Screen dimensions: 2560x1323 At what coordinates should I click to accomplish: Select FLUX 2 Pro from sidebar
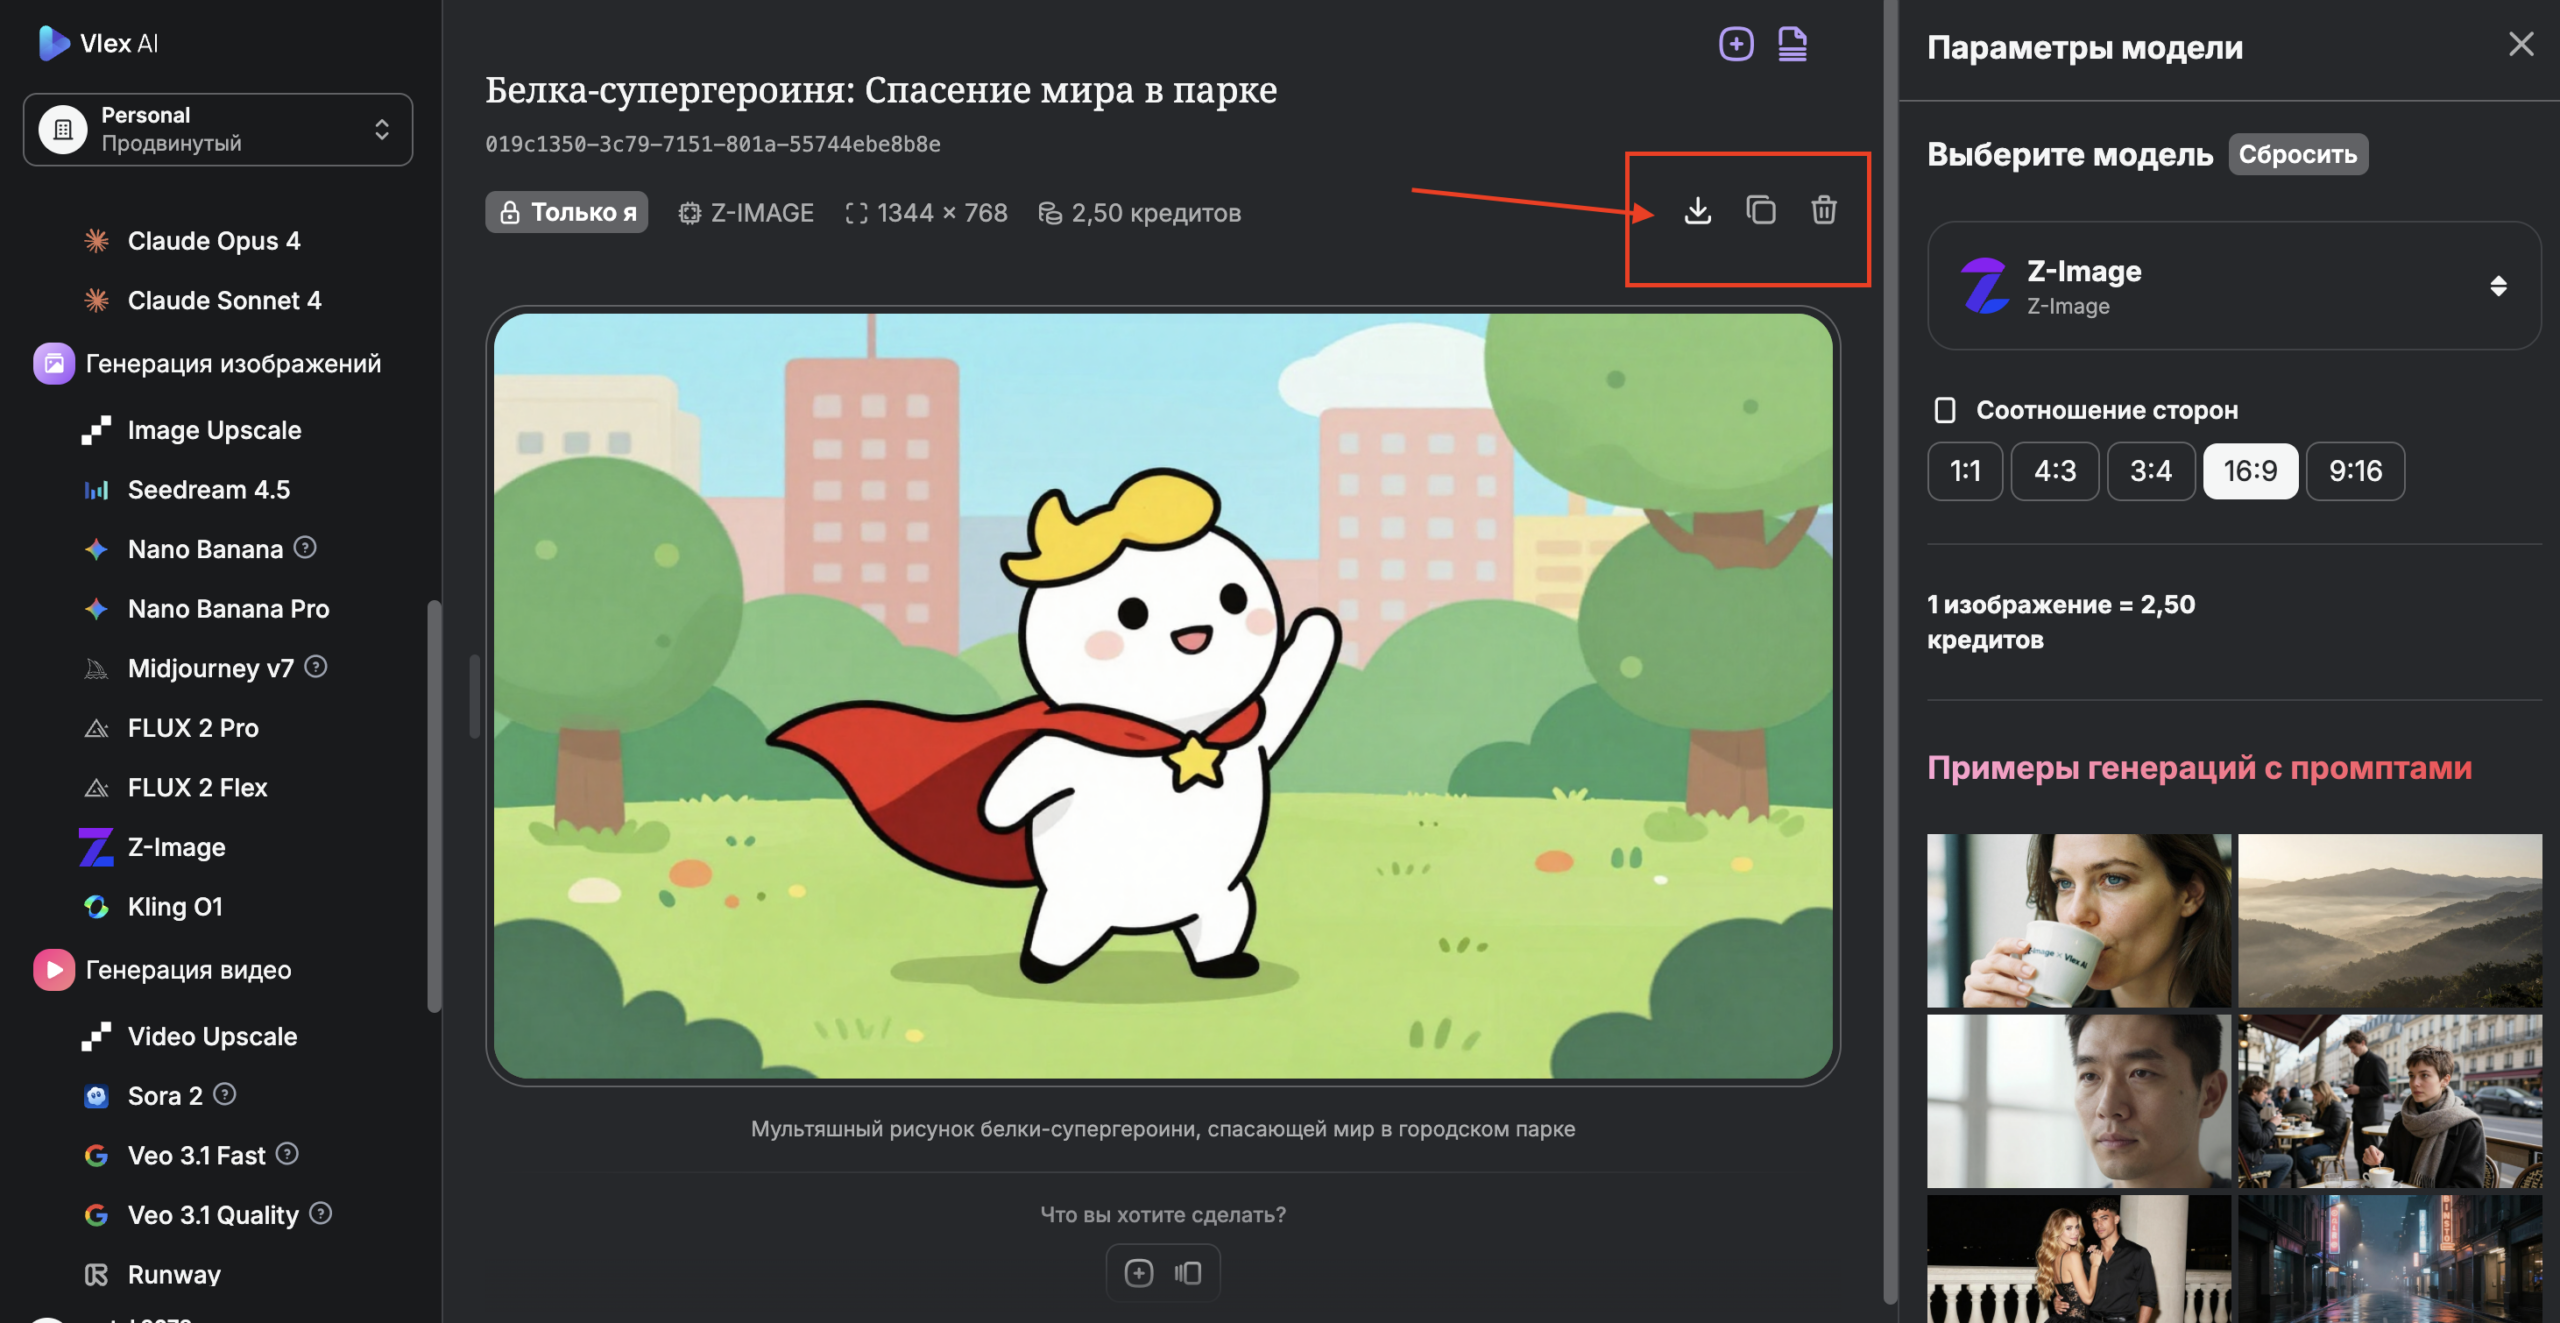tap(193, 728)
